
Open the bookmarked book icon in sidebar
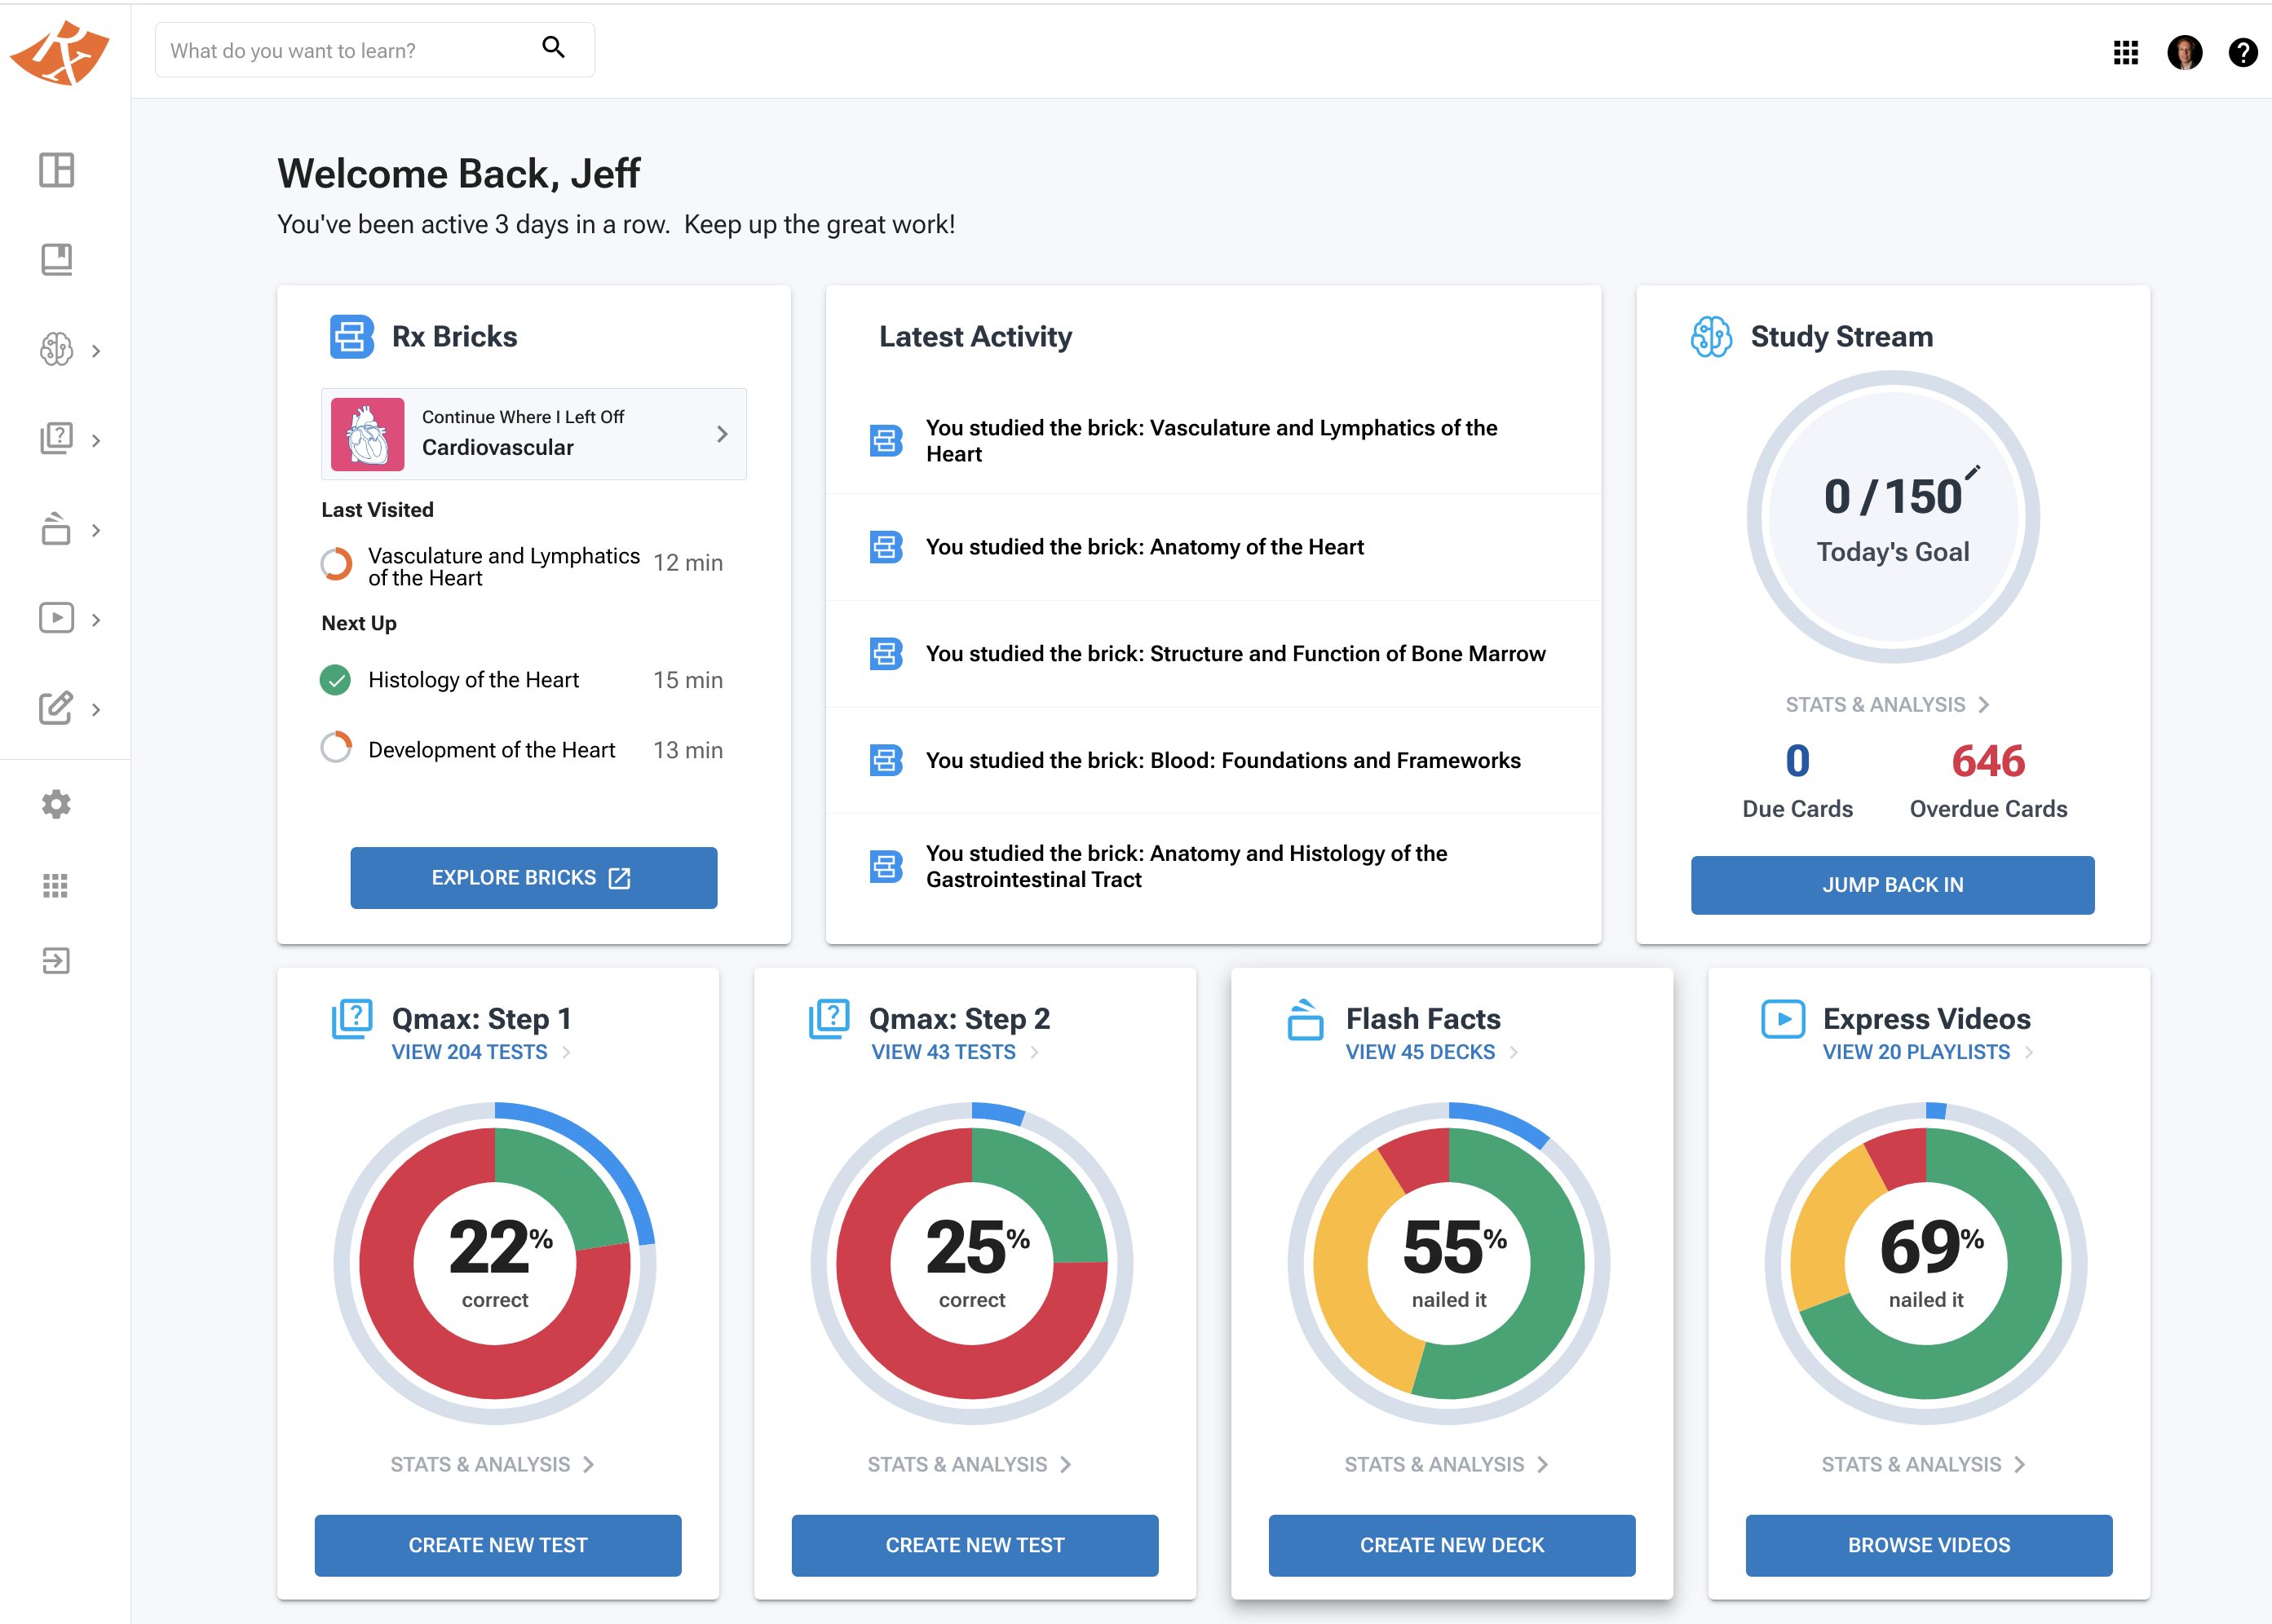pos(56,260)
